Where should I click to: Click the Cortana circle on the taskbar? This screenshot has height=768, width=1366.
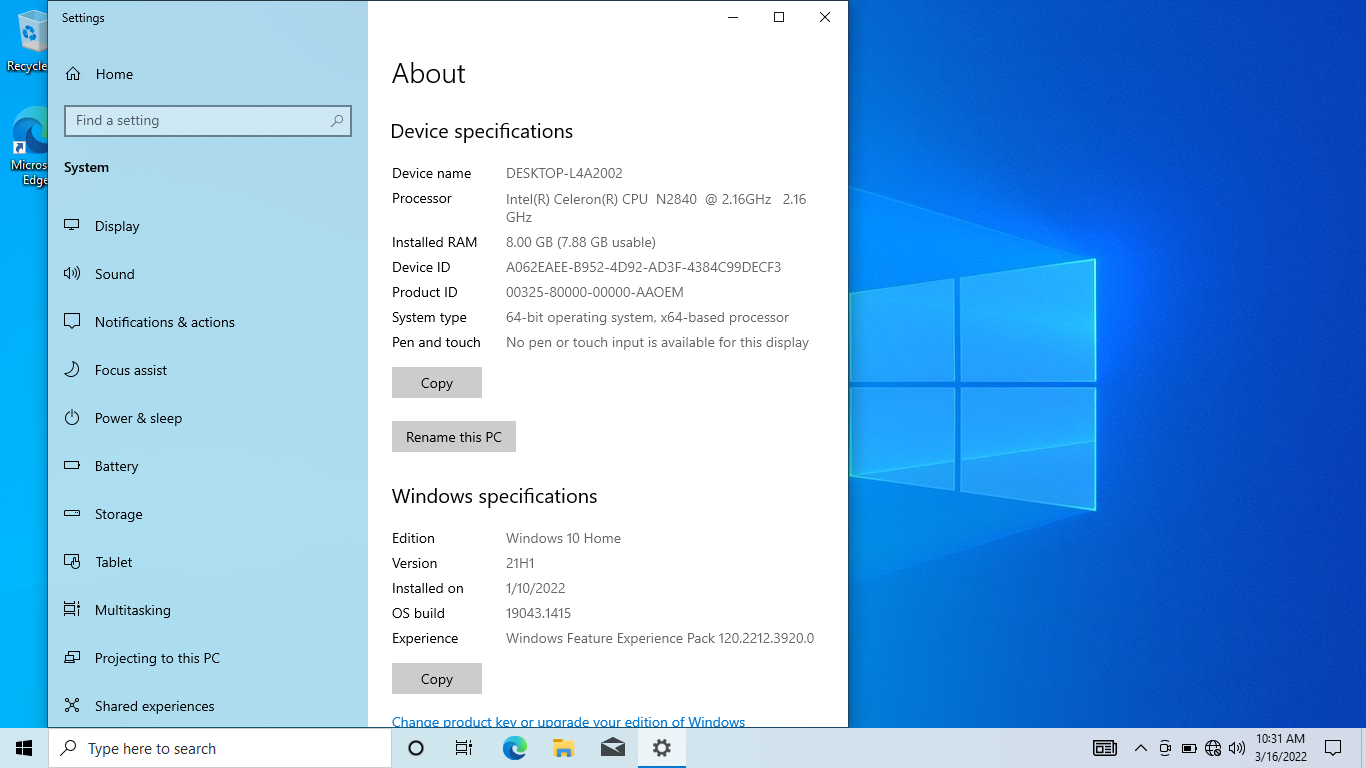pyautogui.click(x=416, y=748)
